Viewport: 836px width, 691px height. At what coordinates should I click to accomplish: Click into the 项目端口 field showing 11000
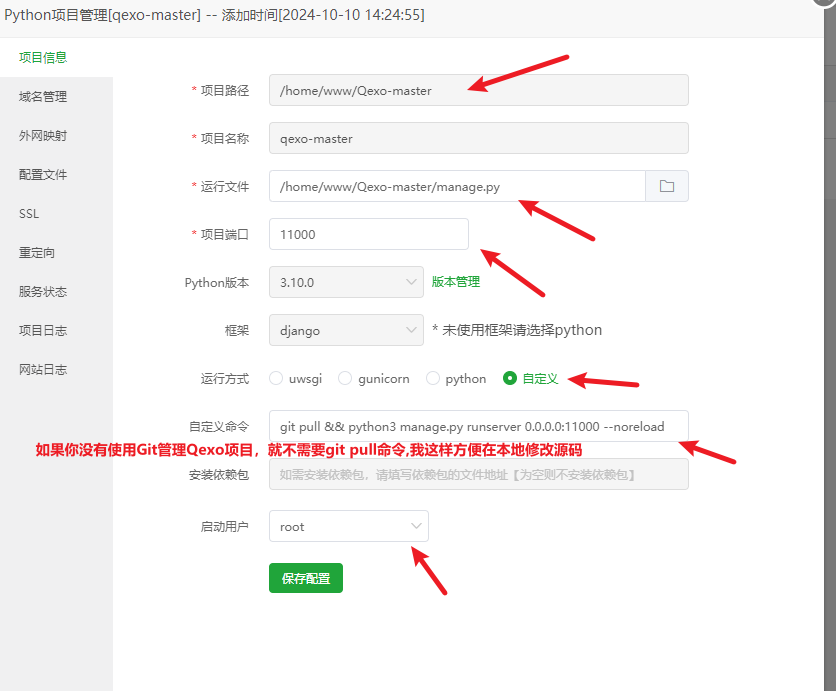coord(368,234)
